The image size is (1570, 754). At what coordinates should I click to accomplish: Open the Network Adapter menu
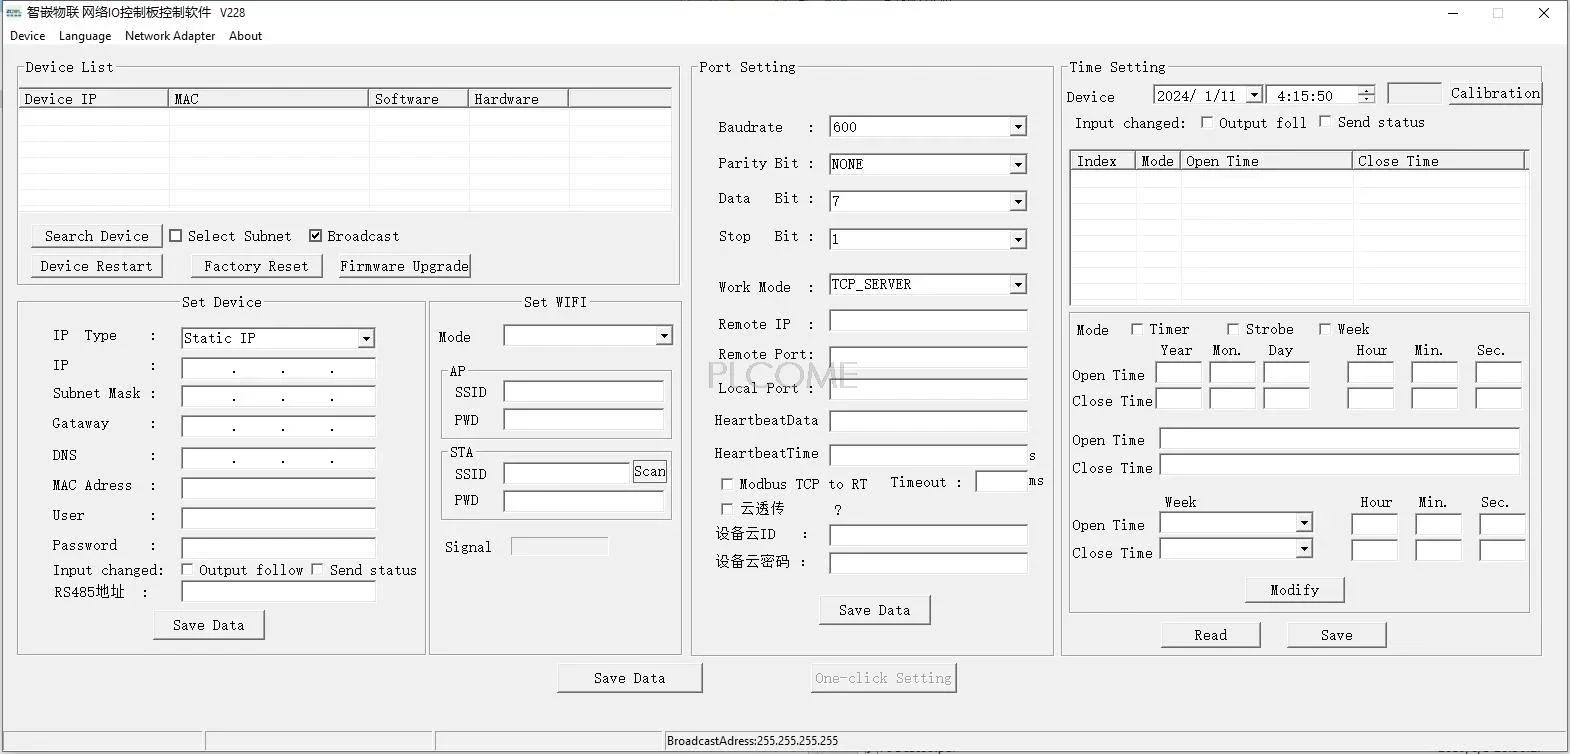[170, 36]
